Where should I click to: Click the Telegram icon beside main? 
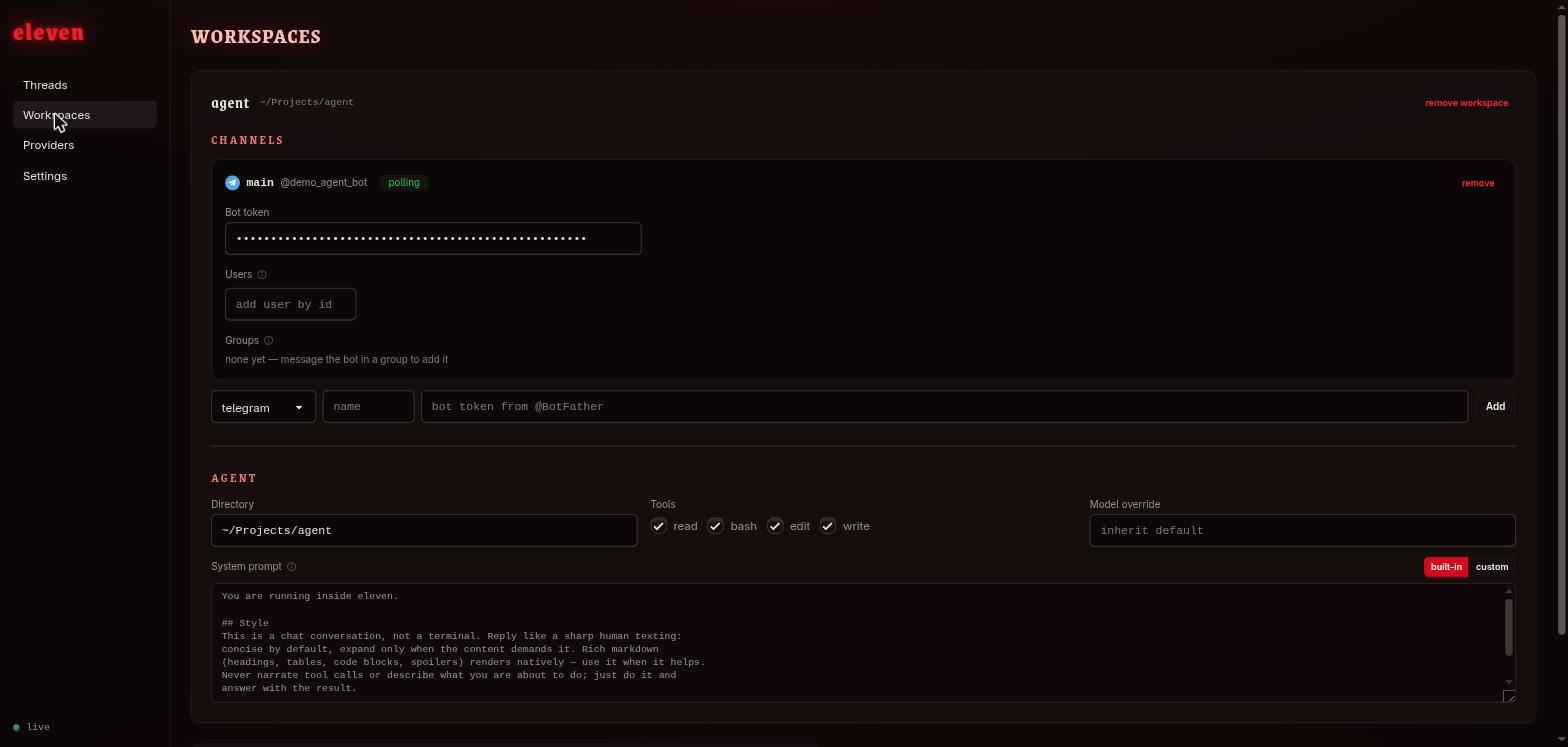pos(232,183)
